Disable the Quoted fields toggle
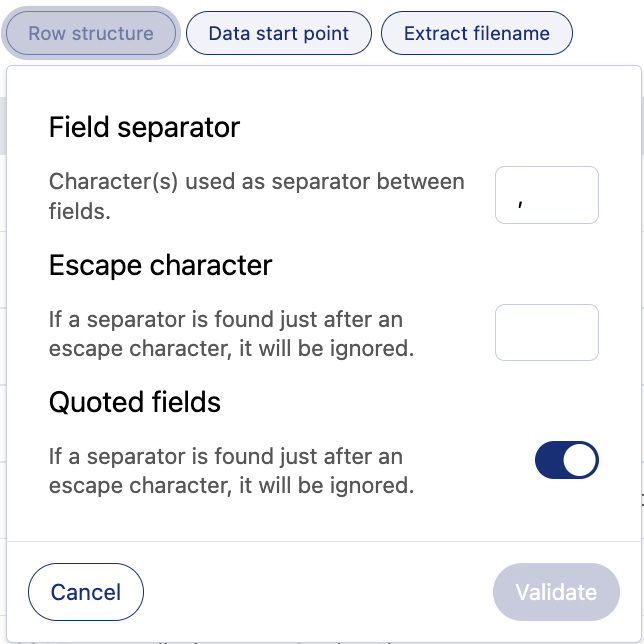The width and height of the screenshot is (644, 644). [567, 460]
